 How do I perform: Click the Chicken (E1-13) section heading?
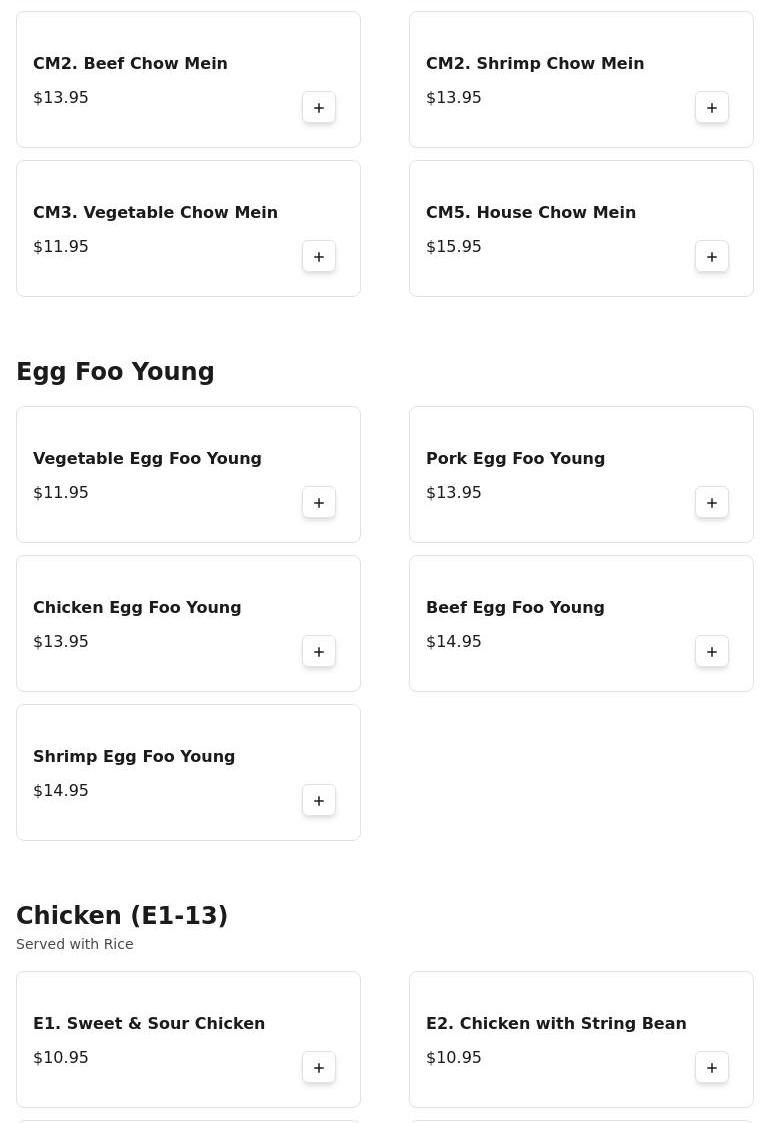click(122, 916)
